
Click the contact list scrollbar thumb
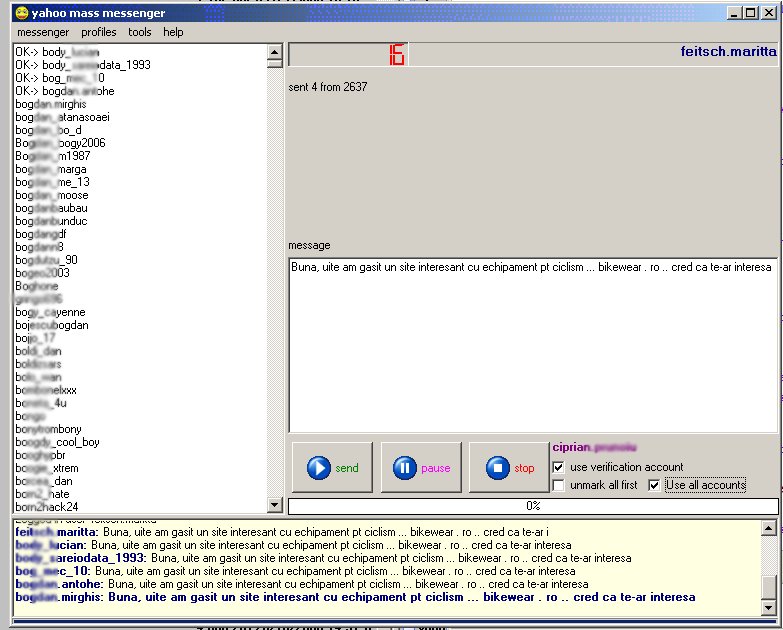(x=275, y=63)
